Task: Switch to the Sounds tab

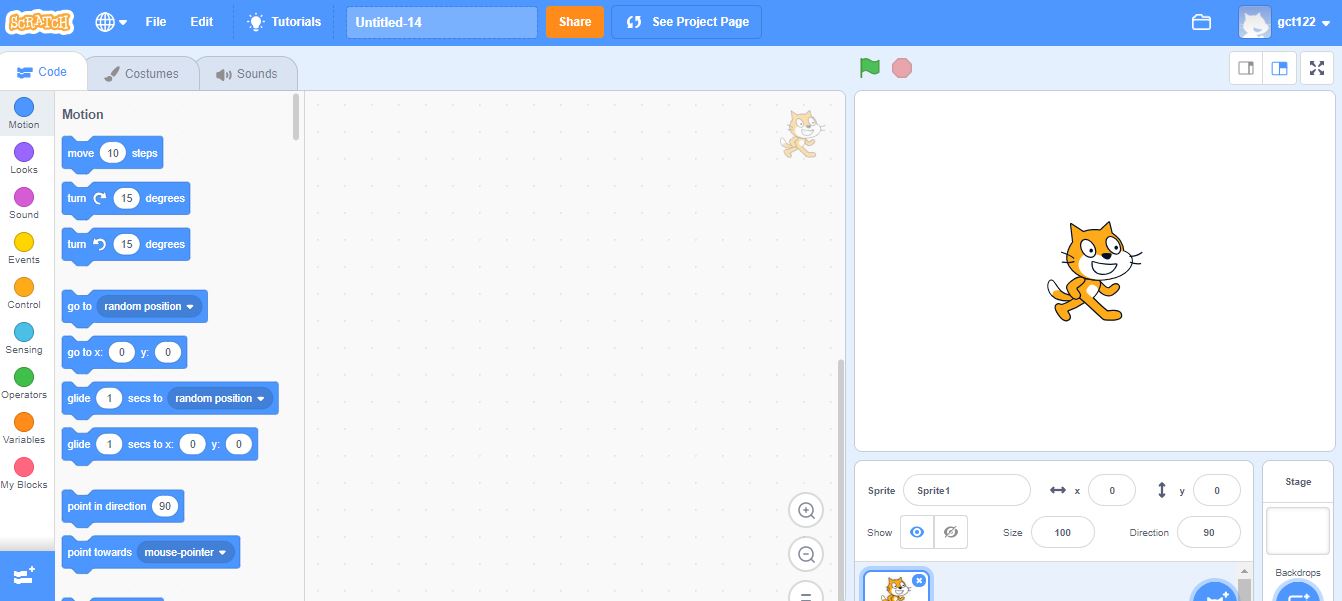Action: (246, 73)
